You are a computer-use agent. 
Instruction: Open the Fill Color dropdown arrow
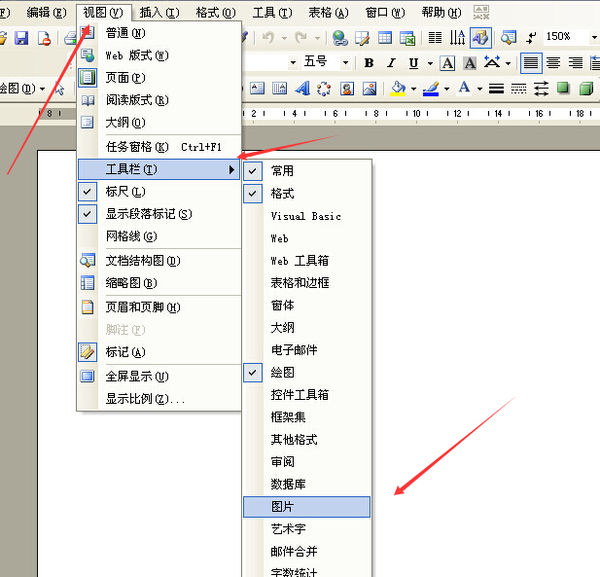point(414,89)
